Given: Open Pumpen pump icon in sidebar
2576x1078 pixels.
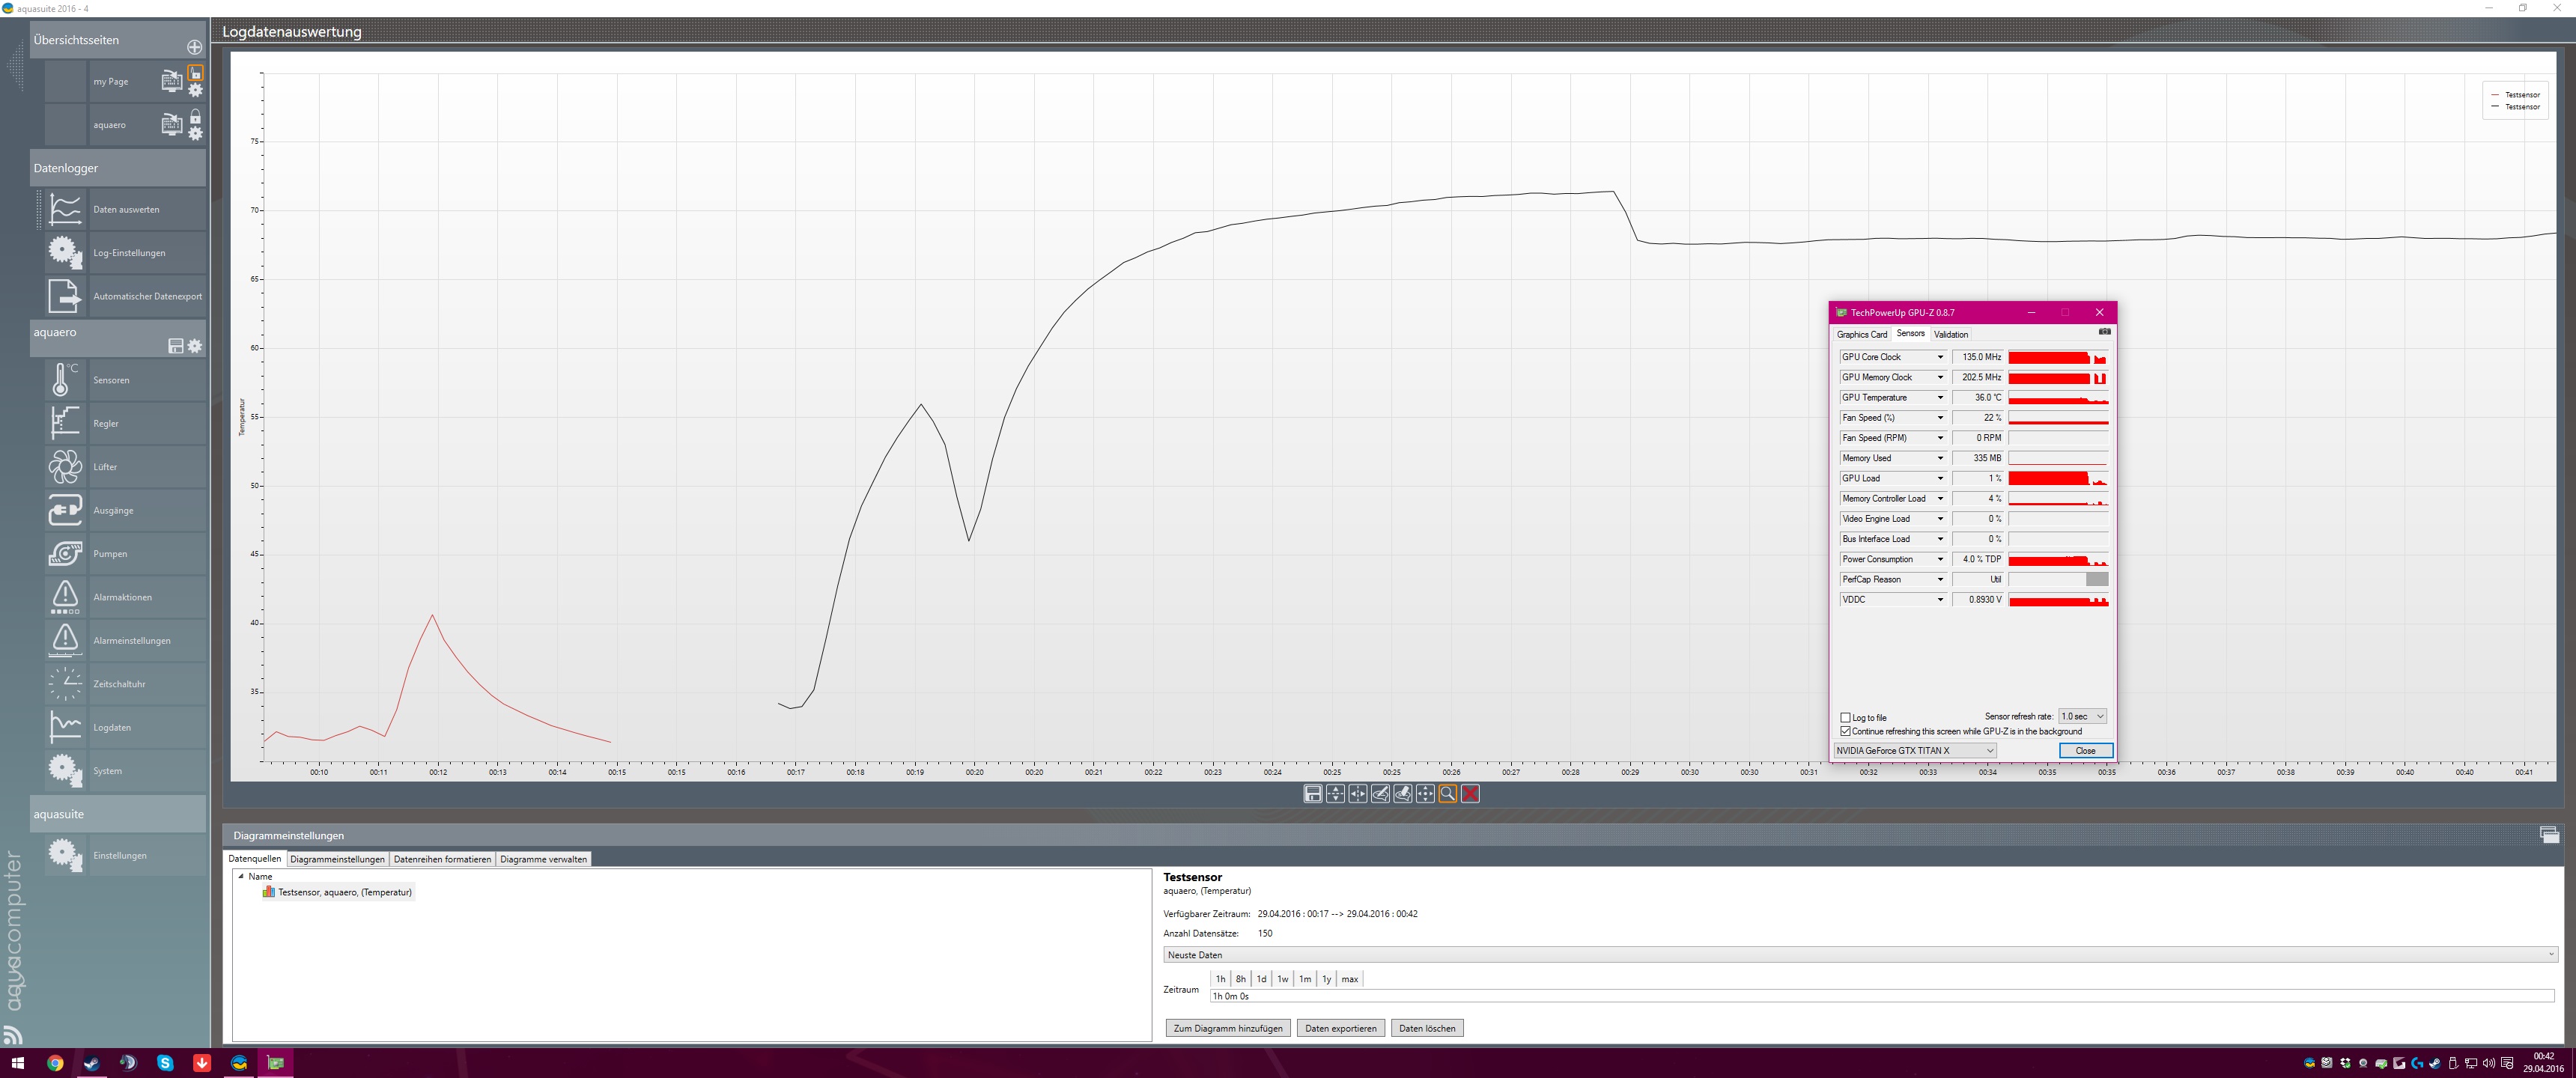Looking at the screenshot, I should point(65,553).
